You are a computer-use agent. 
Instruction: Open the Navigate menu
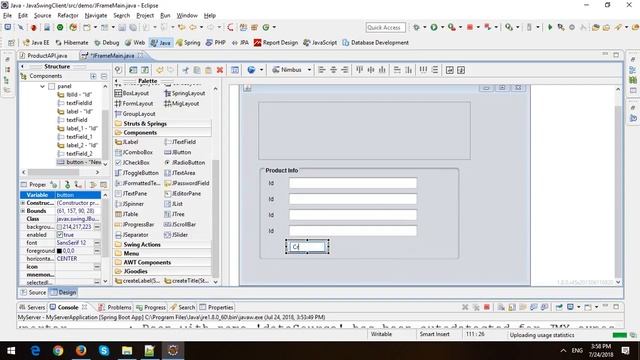[x=96, y=16]
